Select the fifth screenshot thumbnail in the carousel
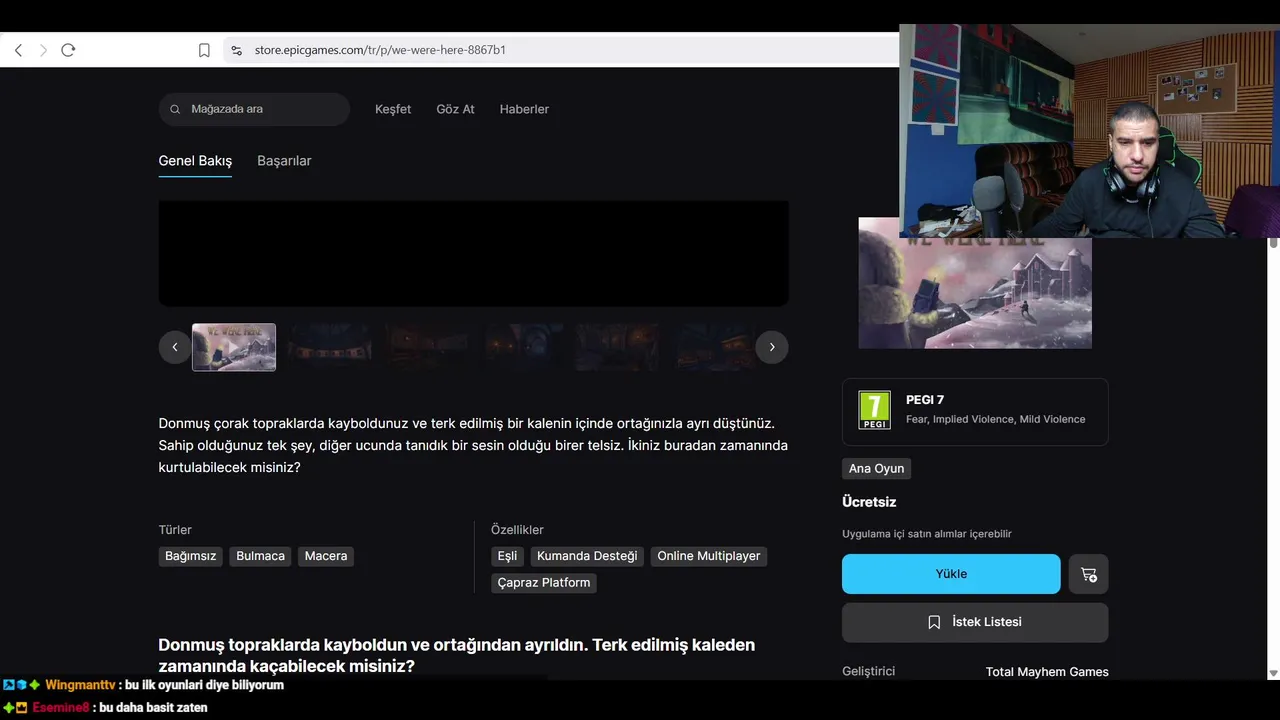 click(618, 347)
